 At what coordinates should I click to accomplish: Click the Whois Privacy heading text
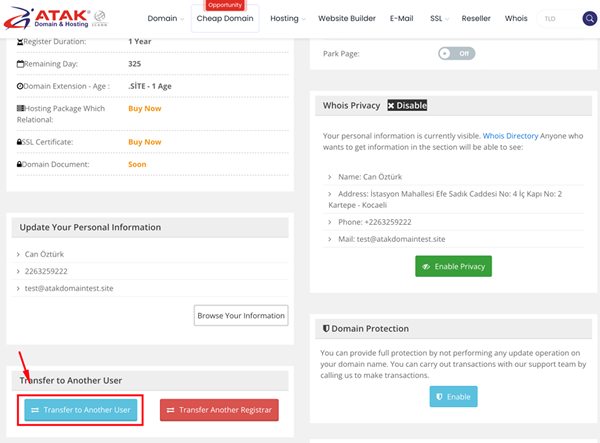click(x=351, y=106)
